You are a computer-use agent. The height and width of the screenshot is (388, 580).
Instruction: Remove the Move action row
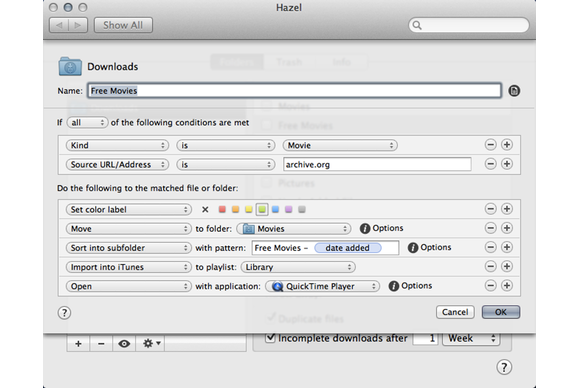490,228
